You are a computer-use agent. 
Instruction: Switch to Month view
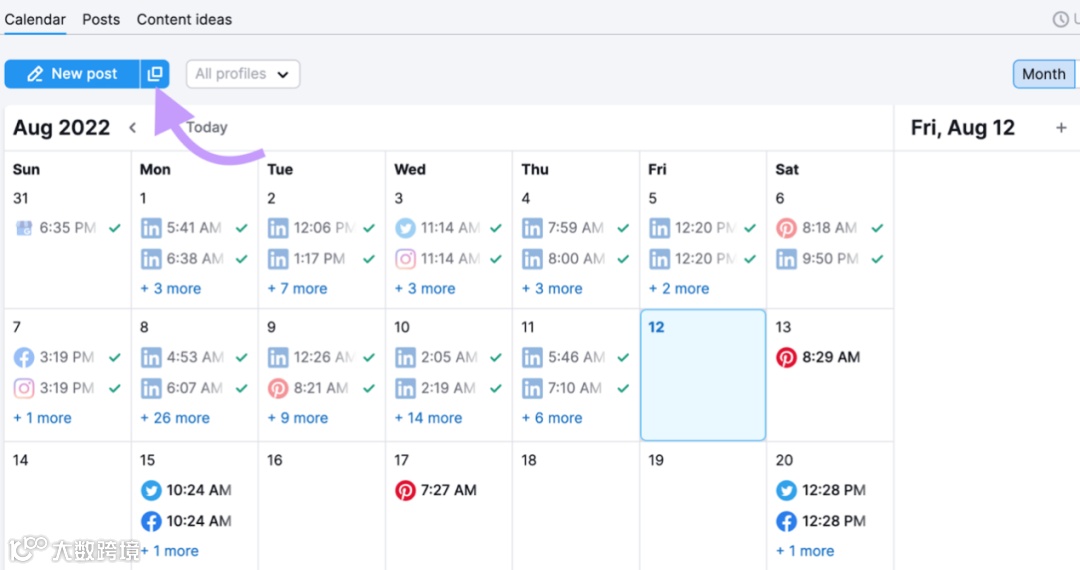1043,74
